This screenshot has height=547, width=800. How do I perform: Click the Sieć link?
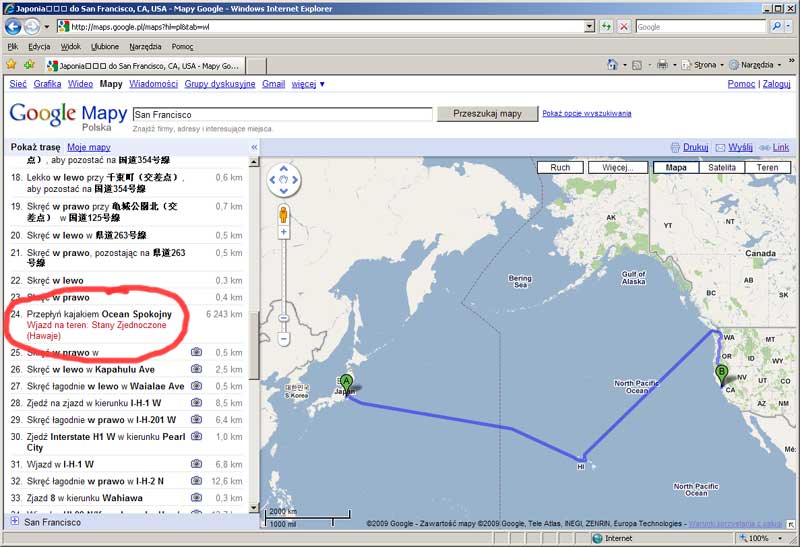coord(18,84)
